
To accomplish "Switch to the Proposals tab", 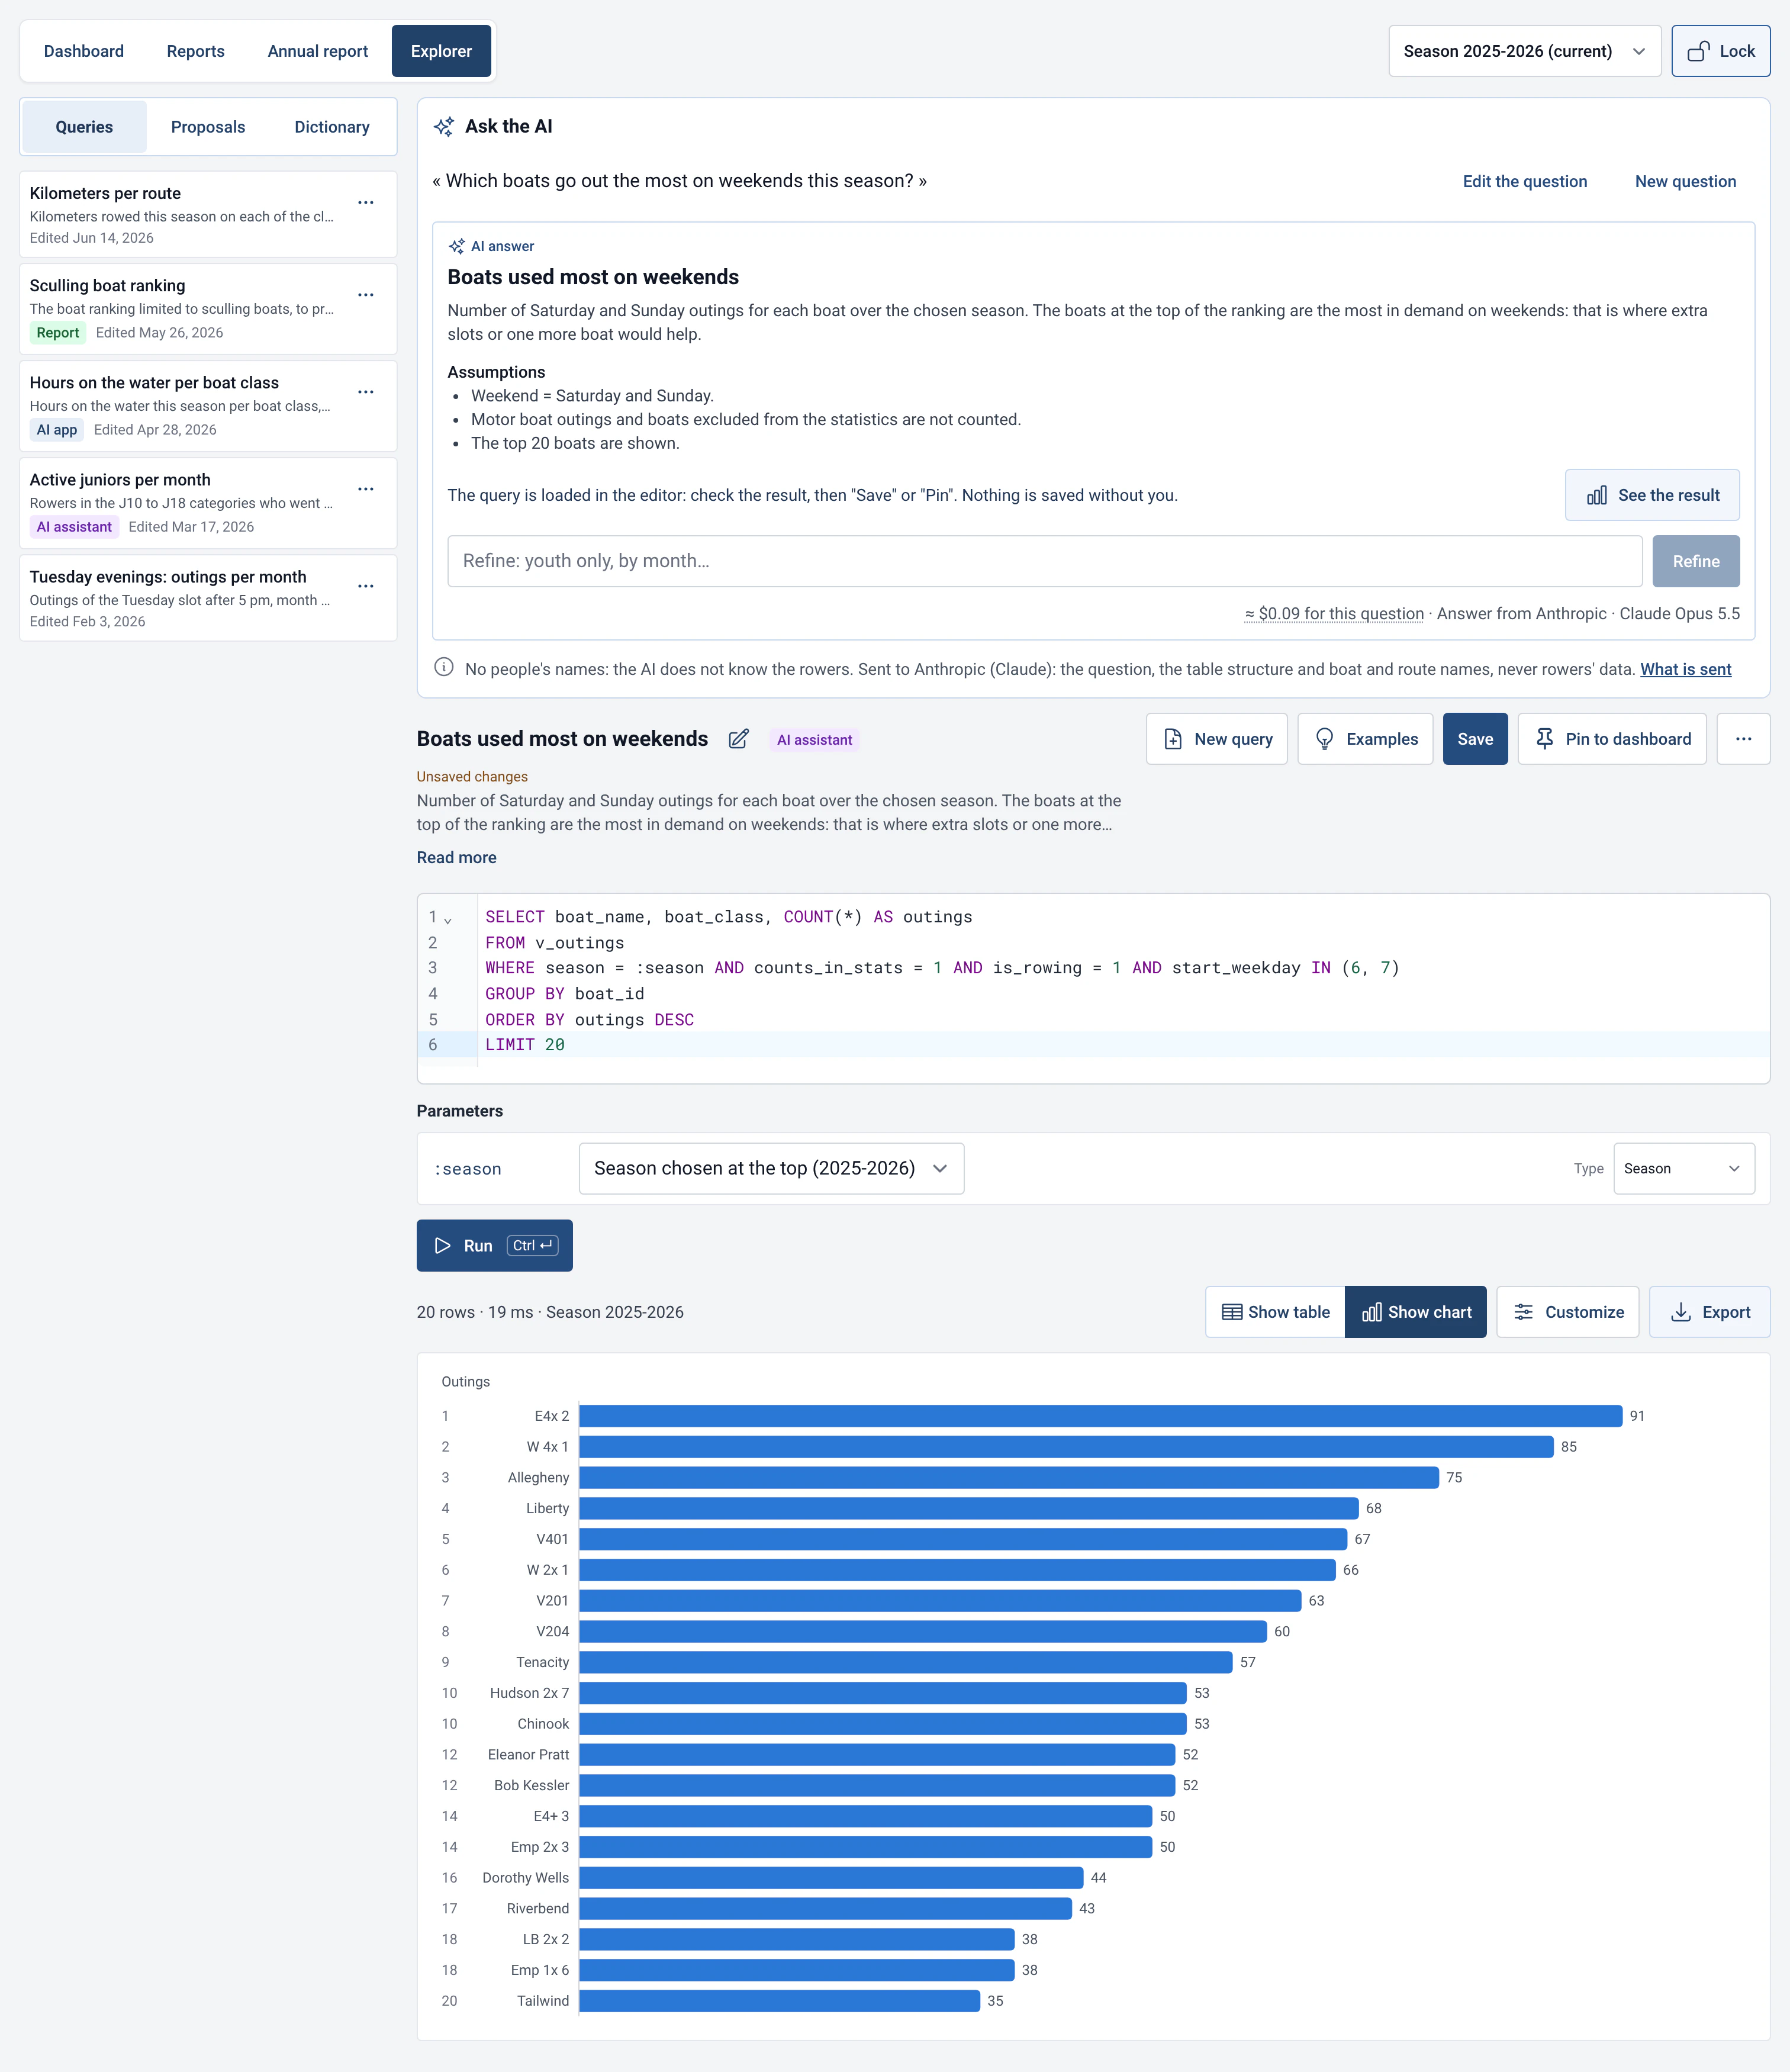I will click(x=208, y=127).
